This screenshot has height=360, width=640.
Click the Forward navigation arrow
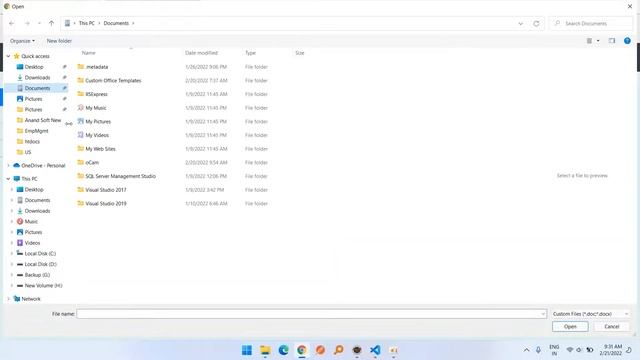point(27,23)
